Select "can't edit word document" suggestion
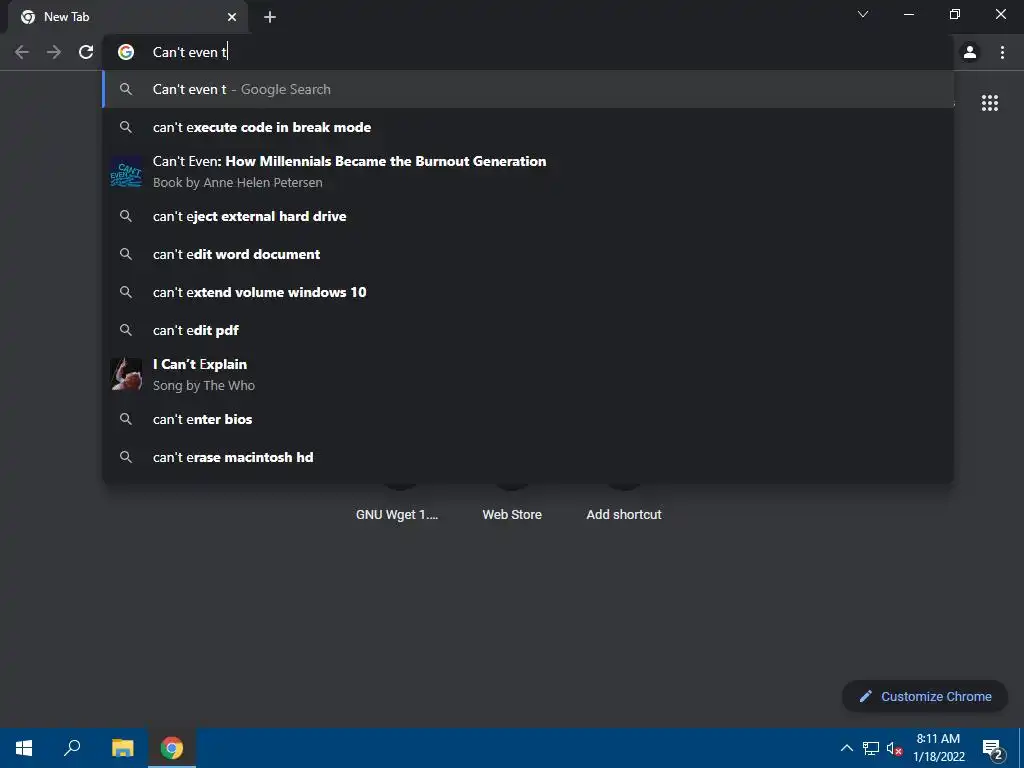1024x768 pixels. pyautogui.click(x=528, y=254)
